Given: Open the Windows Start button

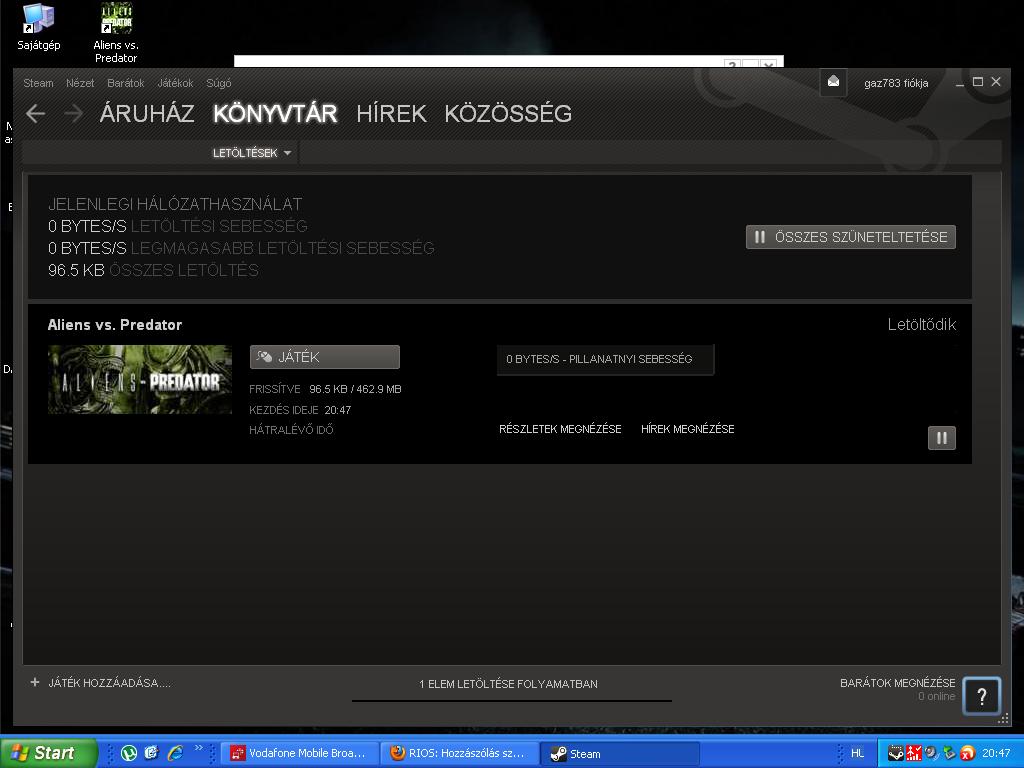Looking at the screenshot, I should (48, 753).
